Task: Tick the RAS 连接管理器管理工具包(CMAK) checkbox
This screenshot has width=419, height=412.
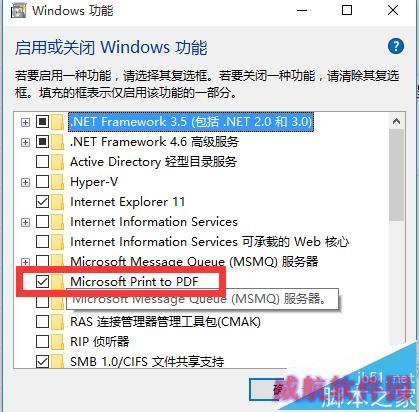Action: (x=42, y=322)
